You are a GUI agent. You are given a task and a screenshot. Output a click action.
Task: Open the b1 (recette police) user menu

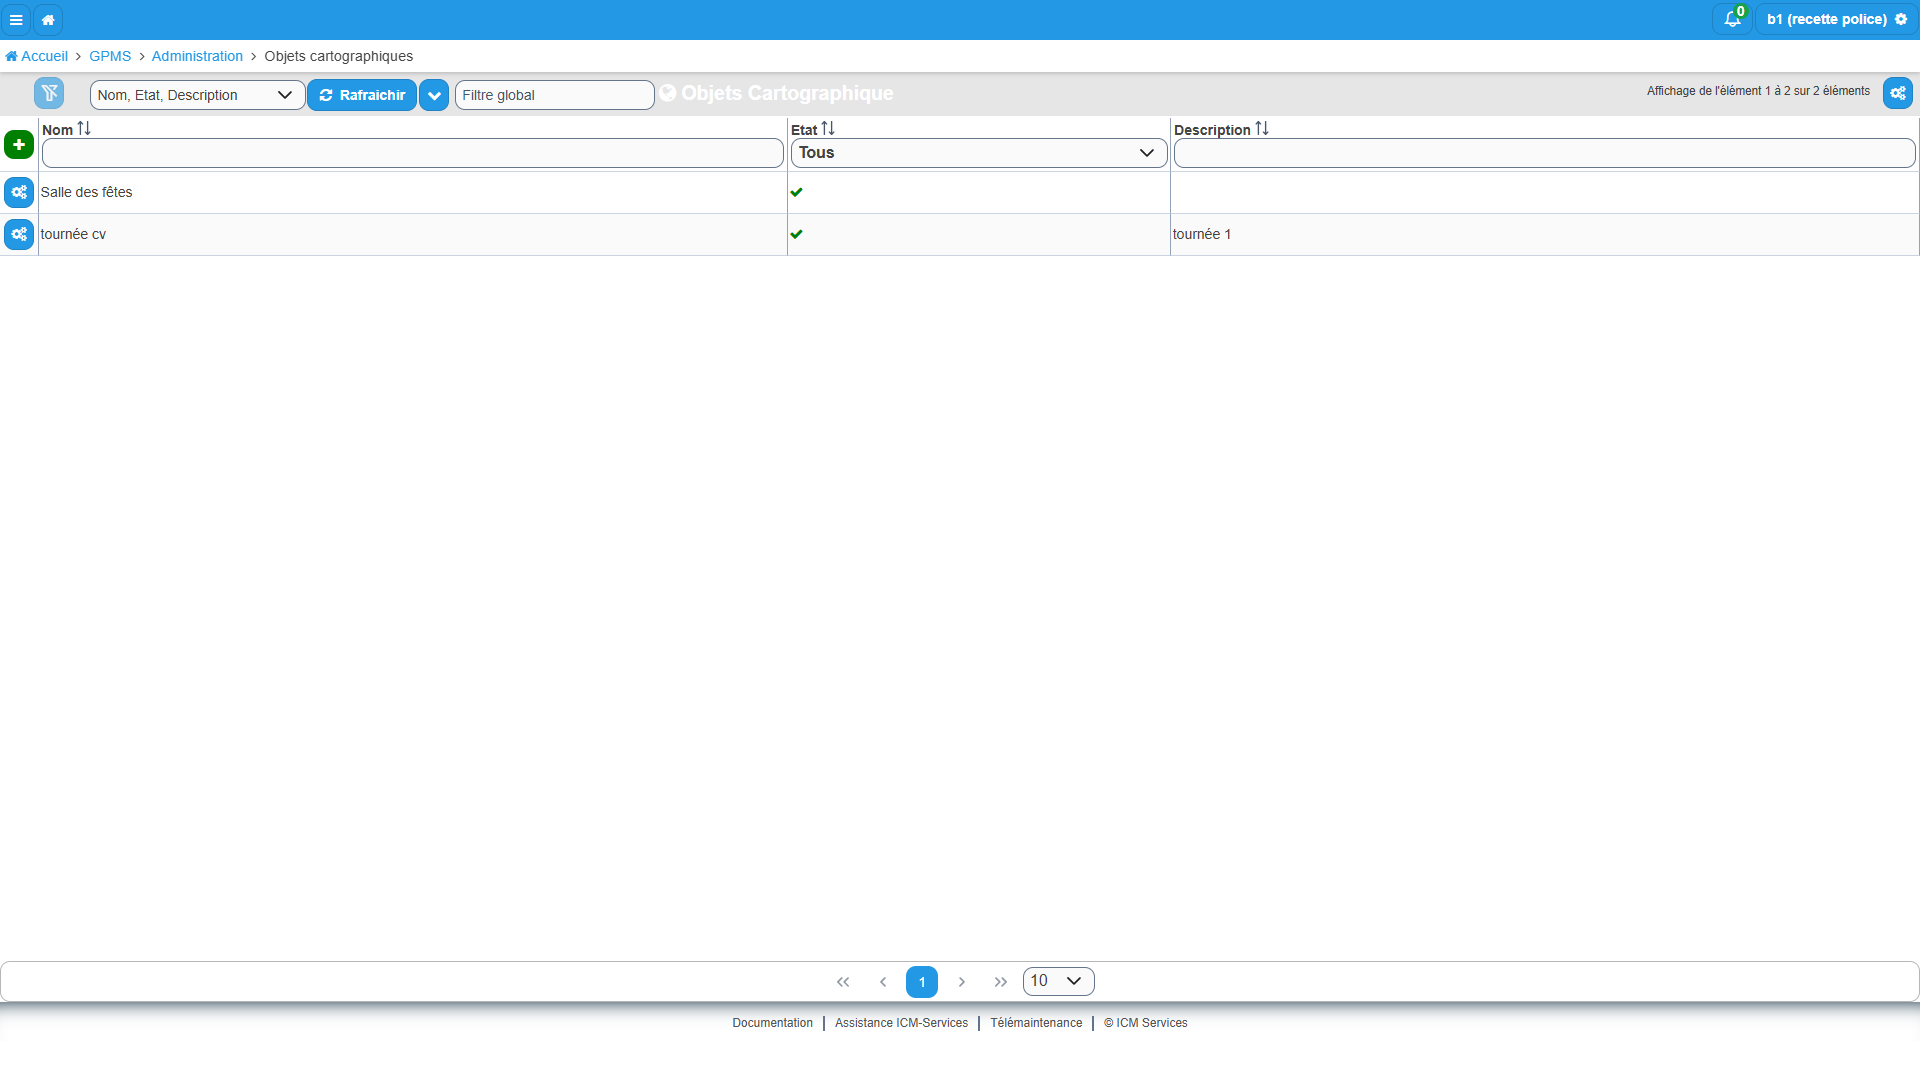1837,19
